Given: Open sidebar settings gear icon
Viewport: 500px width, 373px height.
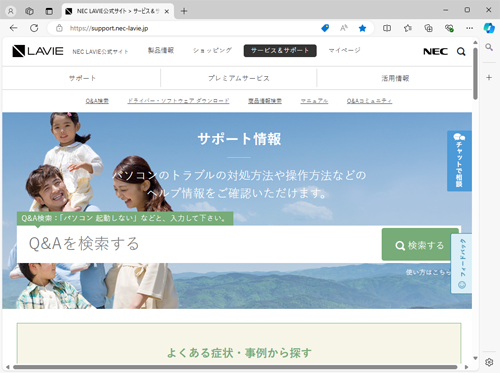Looking at the screenshot, I should coord(489,362).
